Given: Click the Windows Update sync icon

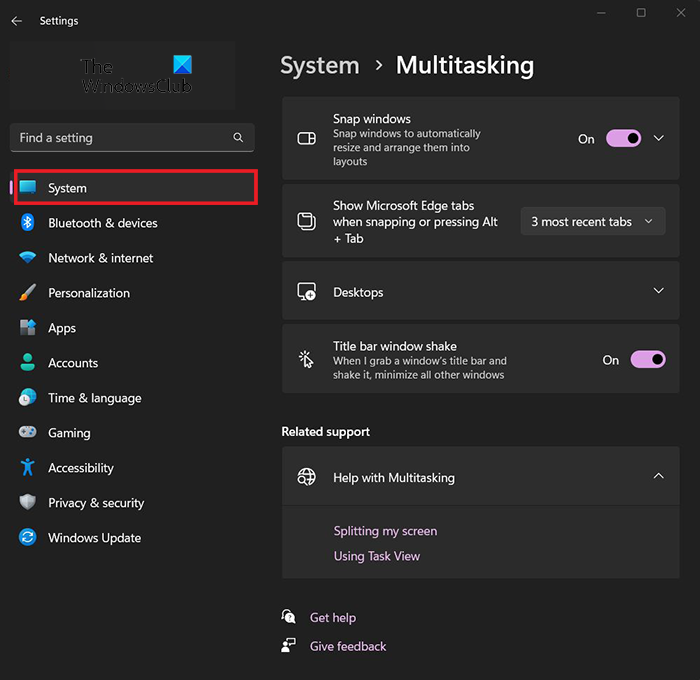Looking at the screenshot, I should (x=28, y=537).
